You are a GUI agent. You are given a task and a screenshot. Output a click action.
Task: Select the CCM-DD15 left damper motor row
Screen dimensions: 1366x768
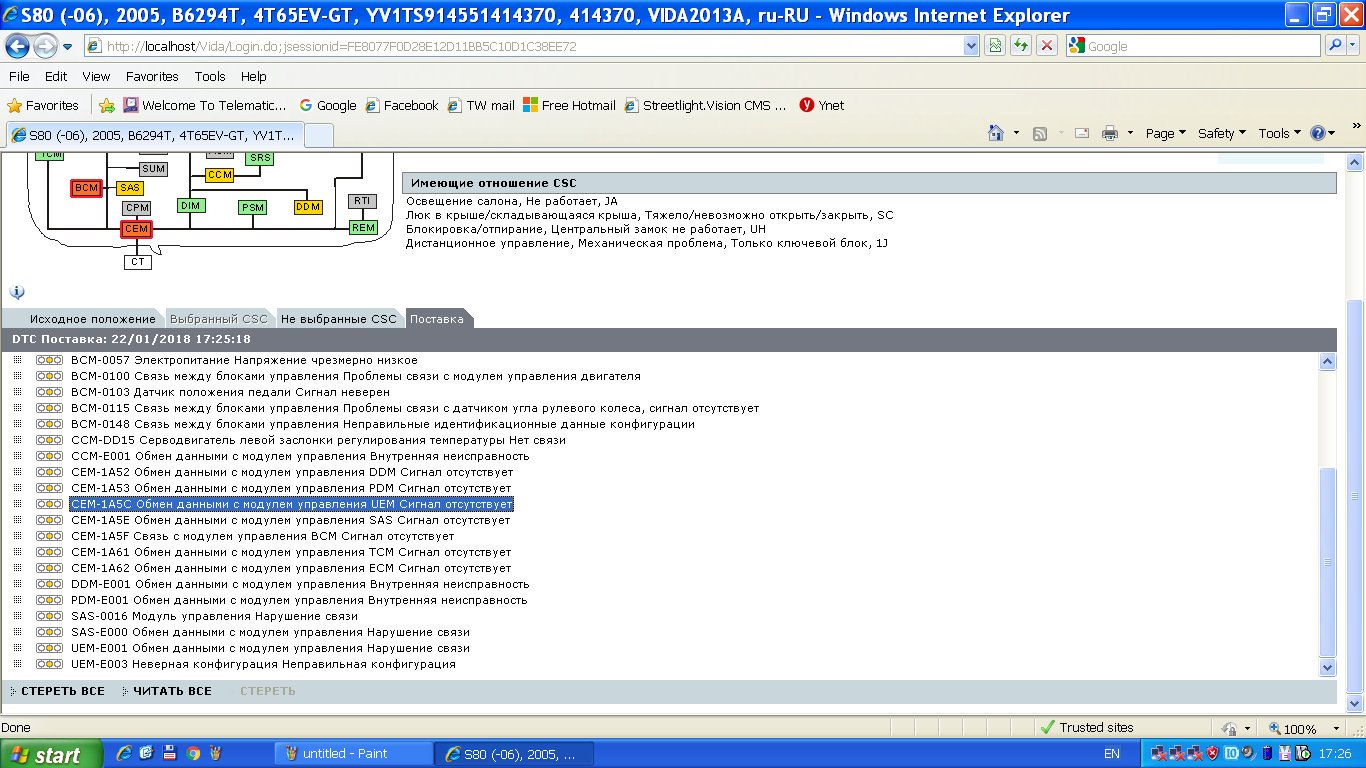pyautogui.click(x=319, y=440)
